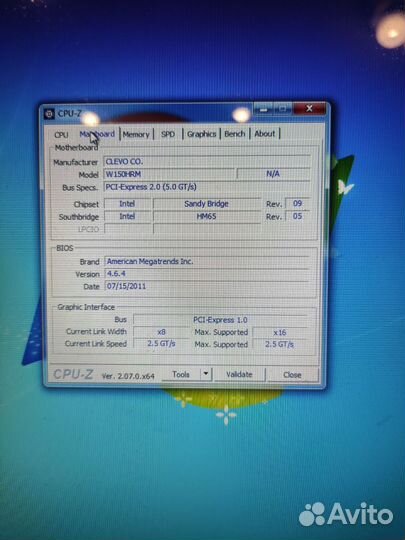Open the SPD tab

click(x=168, y=134)
